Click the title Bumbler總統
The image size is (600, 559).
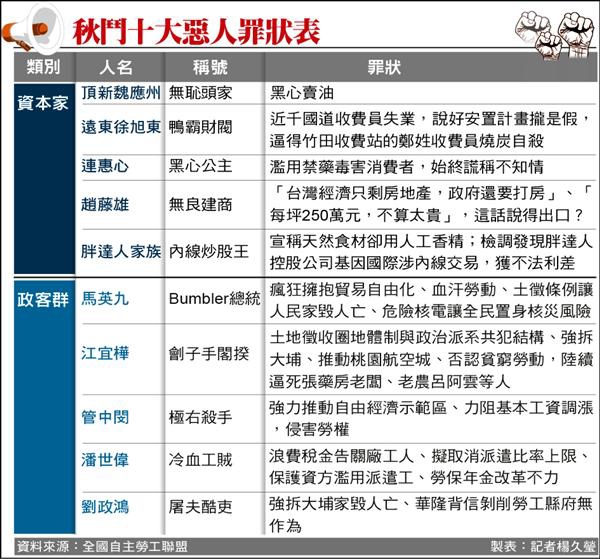(x=215, y=298)
